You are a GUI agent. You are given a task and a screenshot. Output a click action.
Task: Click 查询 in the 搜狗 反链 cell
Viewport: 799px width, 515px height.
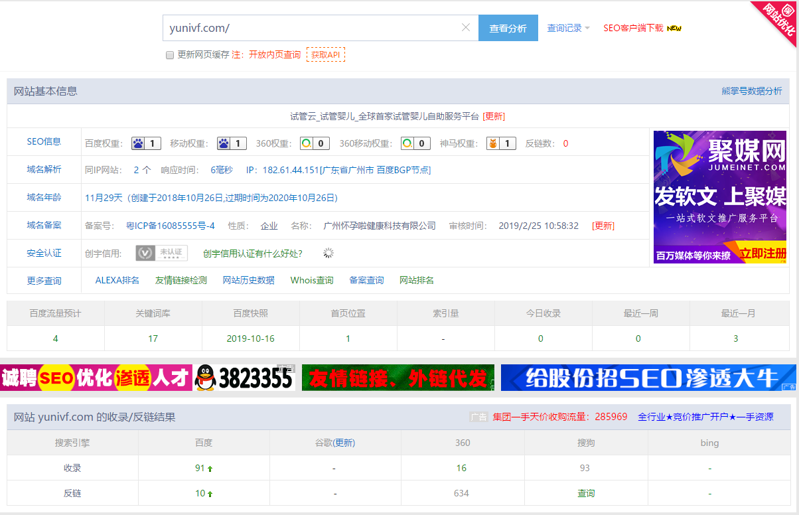click(586, 493)
